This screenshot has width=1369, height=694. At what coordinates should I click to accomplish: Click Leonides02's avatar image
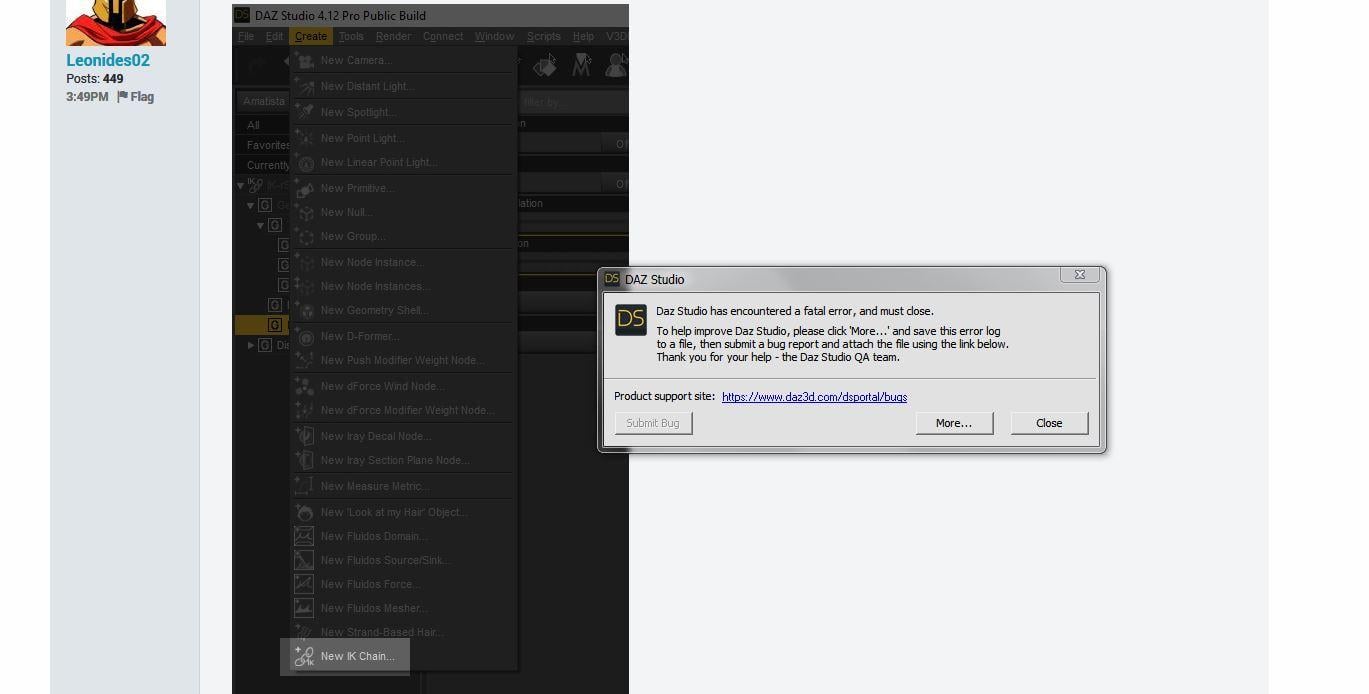(116, 23)
